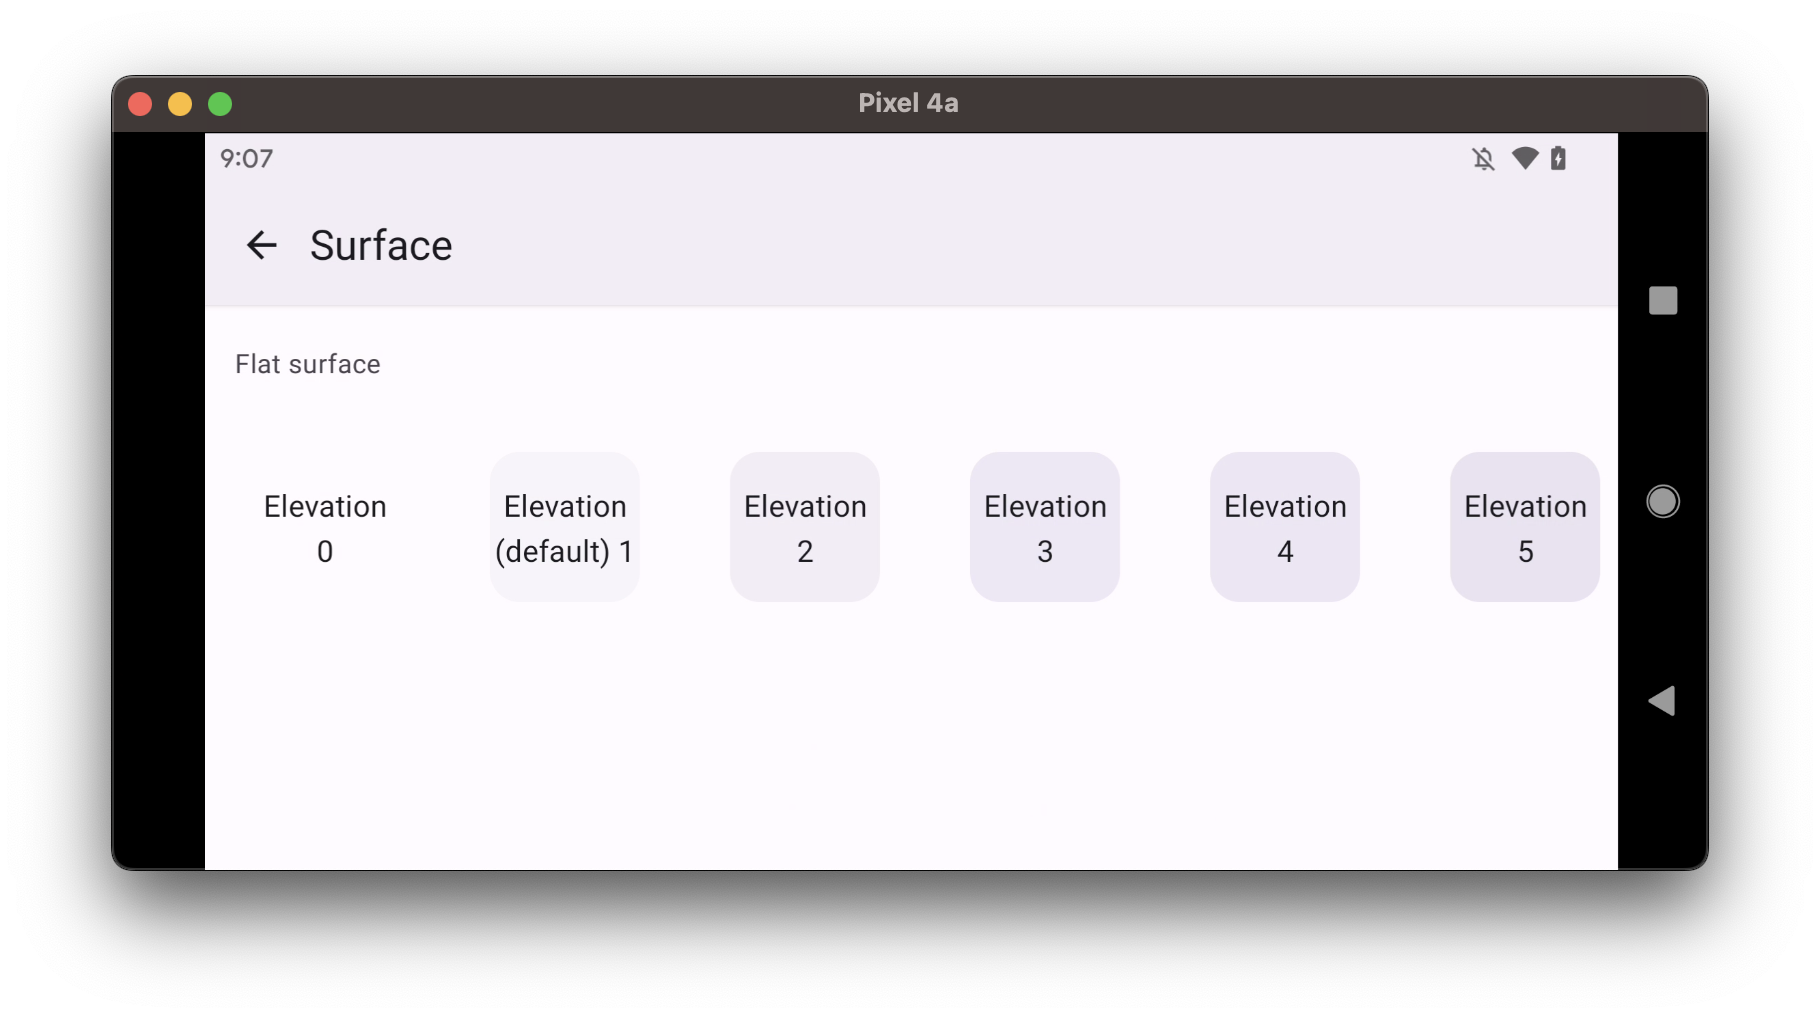Image resolution: width=1820 pixels, height=1018 pixels.
Task: Minimize the emulator with the yellow button
Action: (180, 104)
